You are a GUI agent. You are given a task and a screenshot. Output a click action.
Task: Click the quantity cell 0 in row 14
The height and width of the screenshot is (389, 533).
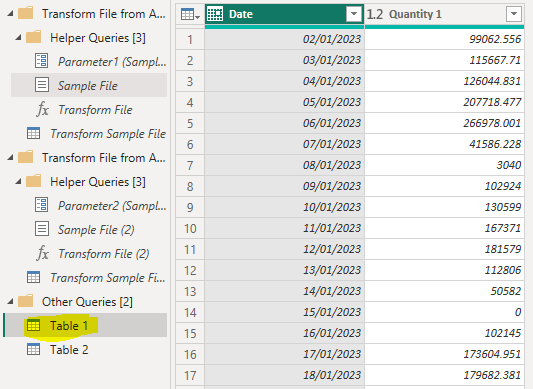click(444, 312)
